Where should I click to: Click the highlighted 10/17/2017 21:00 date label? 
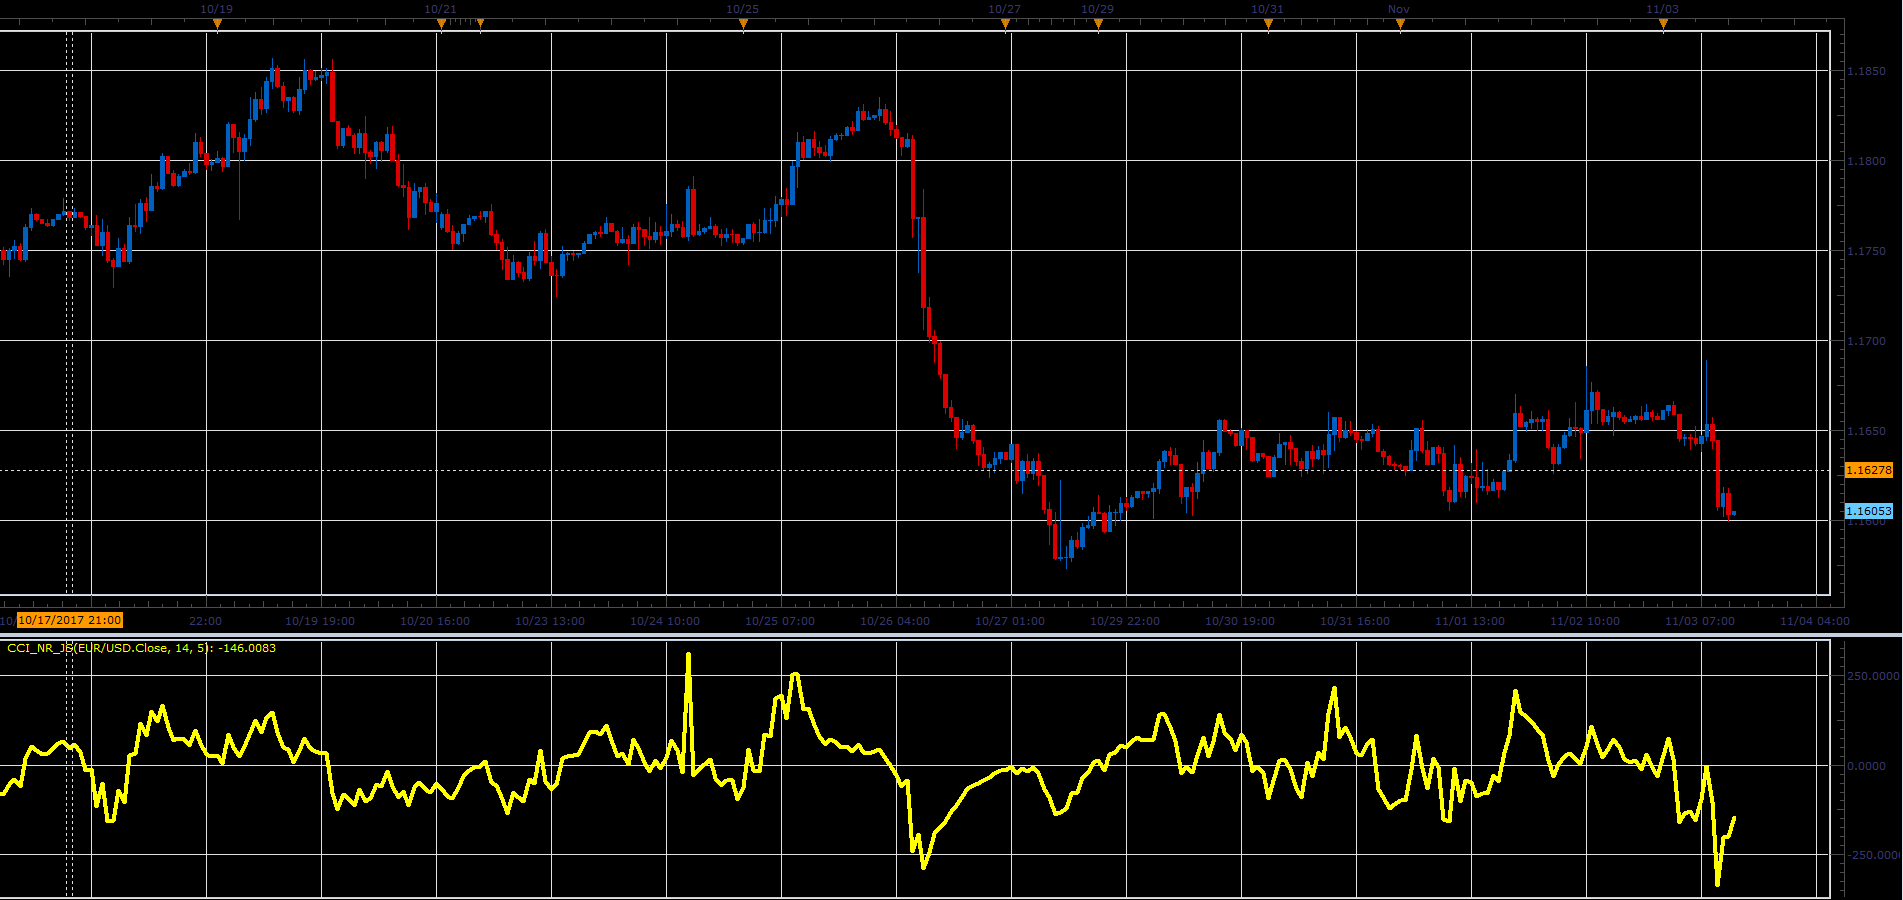pos(70,620)
